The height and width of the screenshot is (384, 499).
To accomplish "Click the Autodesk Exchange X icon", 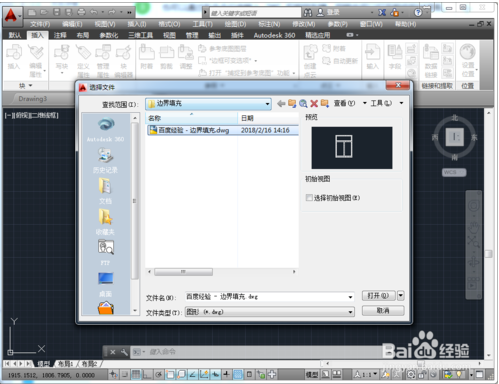I will pyautogui.click(x=382, y=13).
